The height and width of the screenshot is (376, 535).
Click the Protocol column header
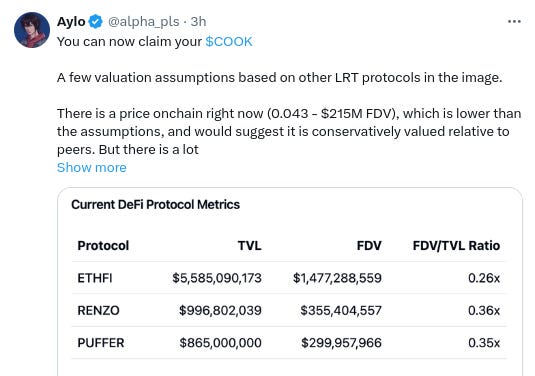pyautogui.click(x=103, y=245)
